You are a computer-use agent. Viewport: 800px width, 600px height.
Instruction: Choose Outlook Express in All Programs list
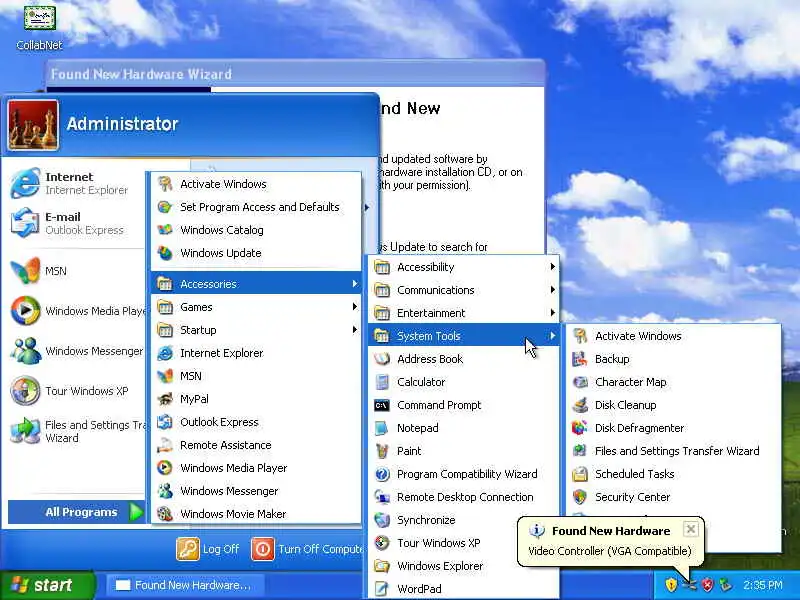[x=256, y=422]
